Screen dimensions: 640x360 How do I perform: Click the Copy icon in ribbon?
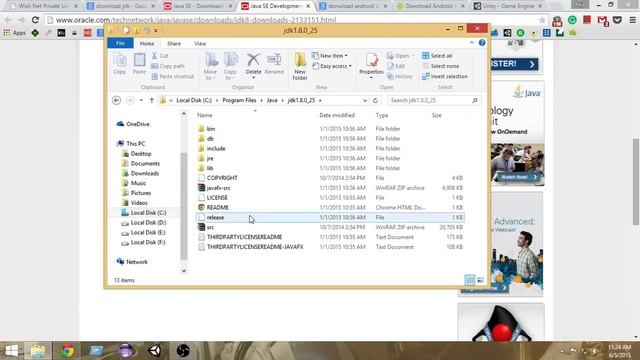click(x=120, y=64)
